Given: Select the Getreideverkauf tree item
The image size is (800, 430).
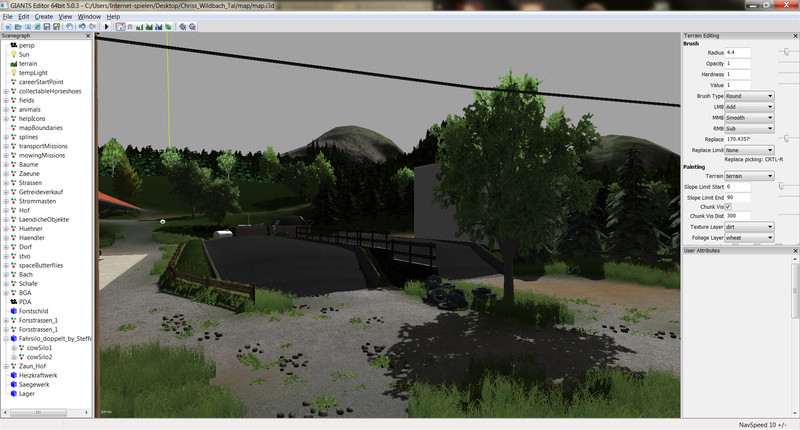Looking at the screenshot, I should tap(41, 192).
